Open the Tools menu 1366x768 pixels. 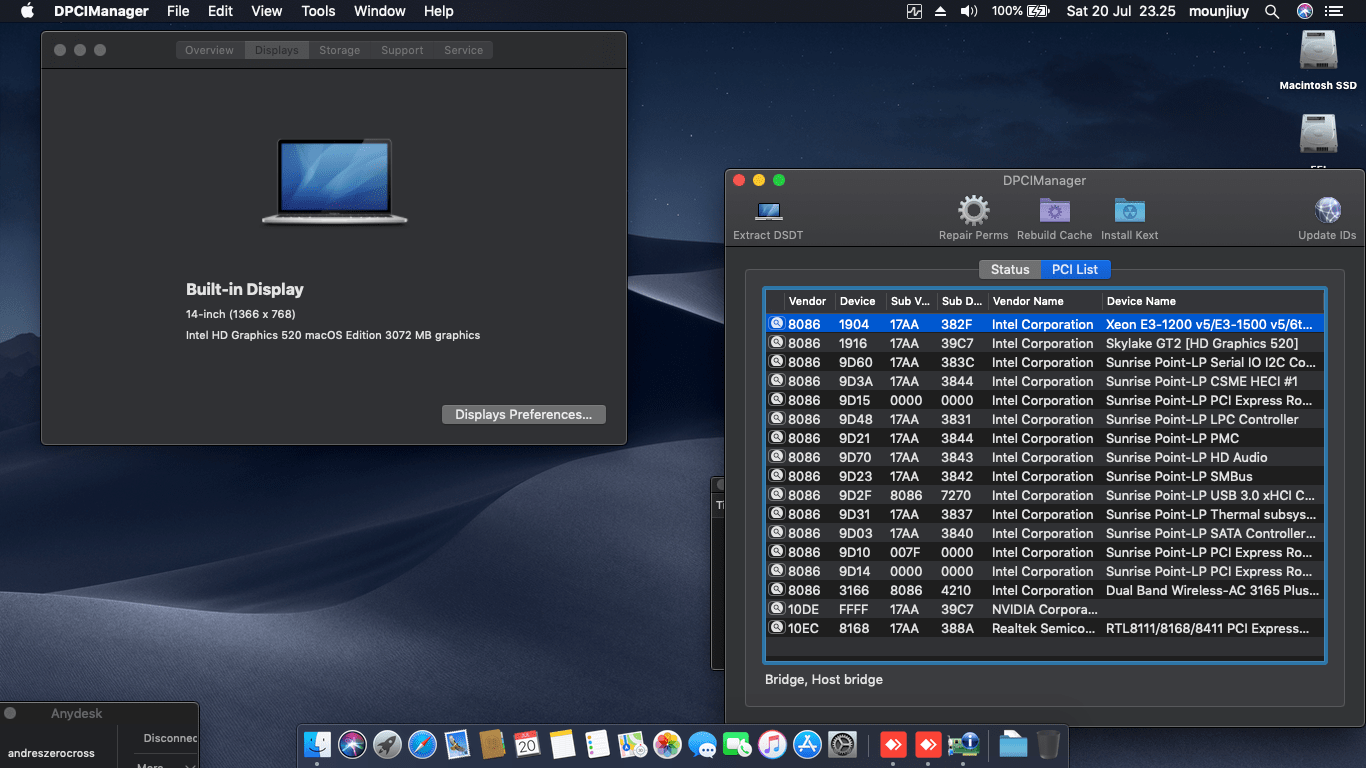[318, 11]
